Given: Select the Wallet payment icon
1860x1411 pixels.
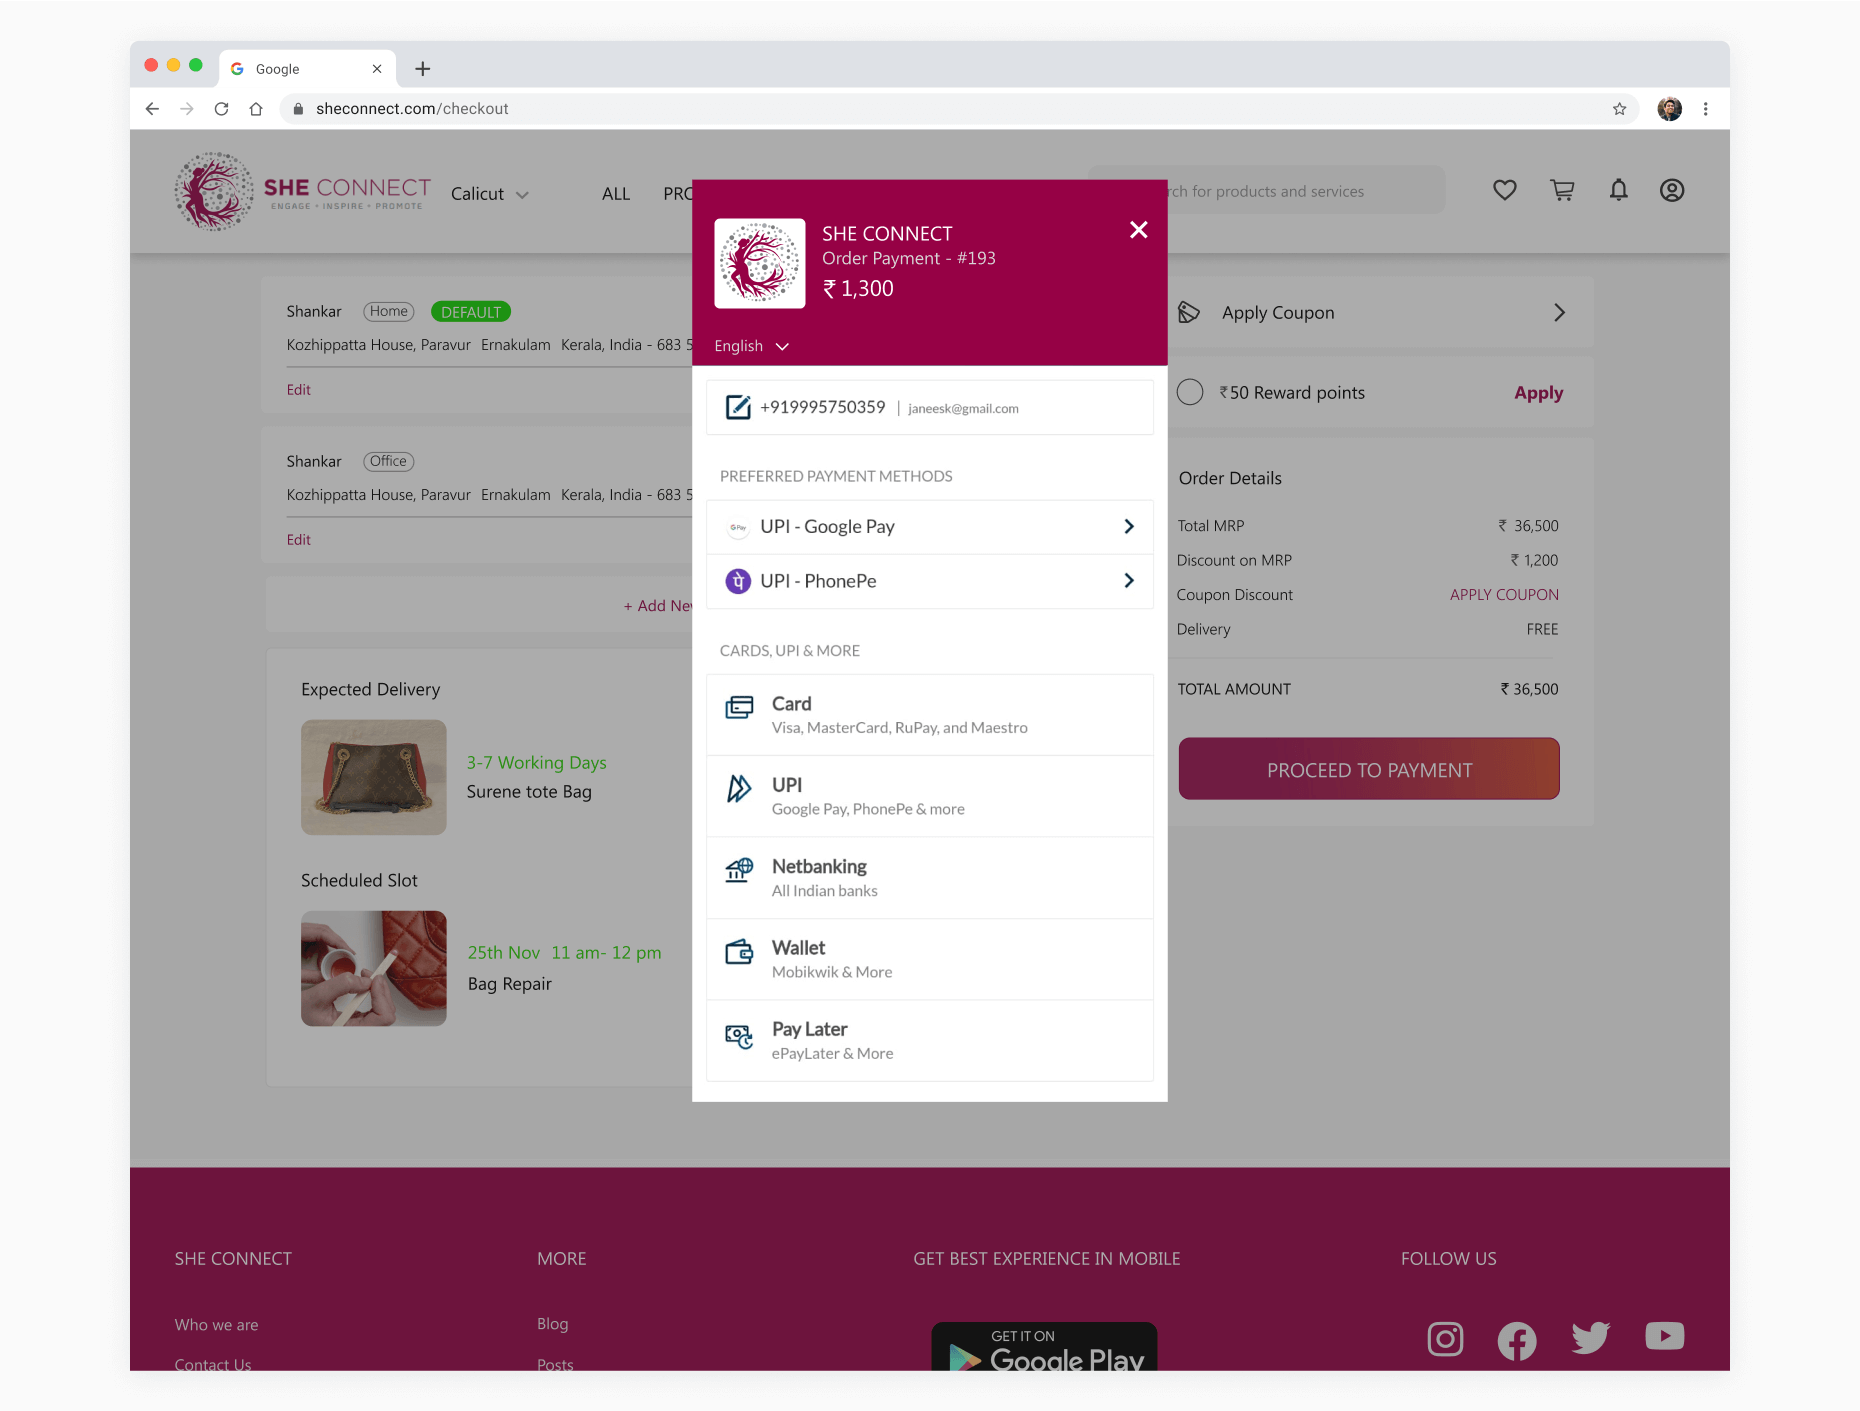Looking at the screenshot, I should pos(739,952).
